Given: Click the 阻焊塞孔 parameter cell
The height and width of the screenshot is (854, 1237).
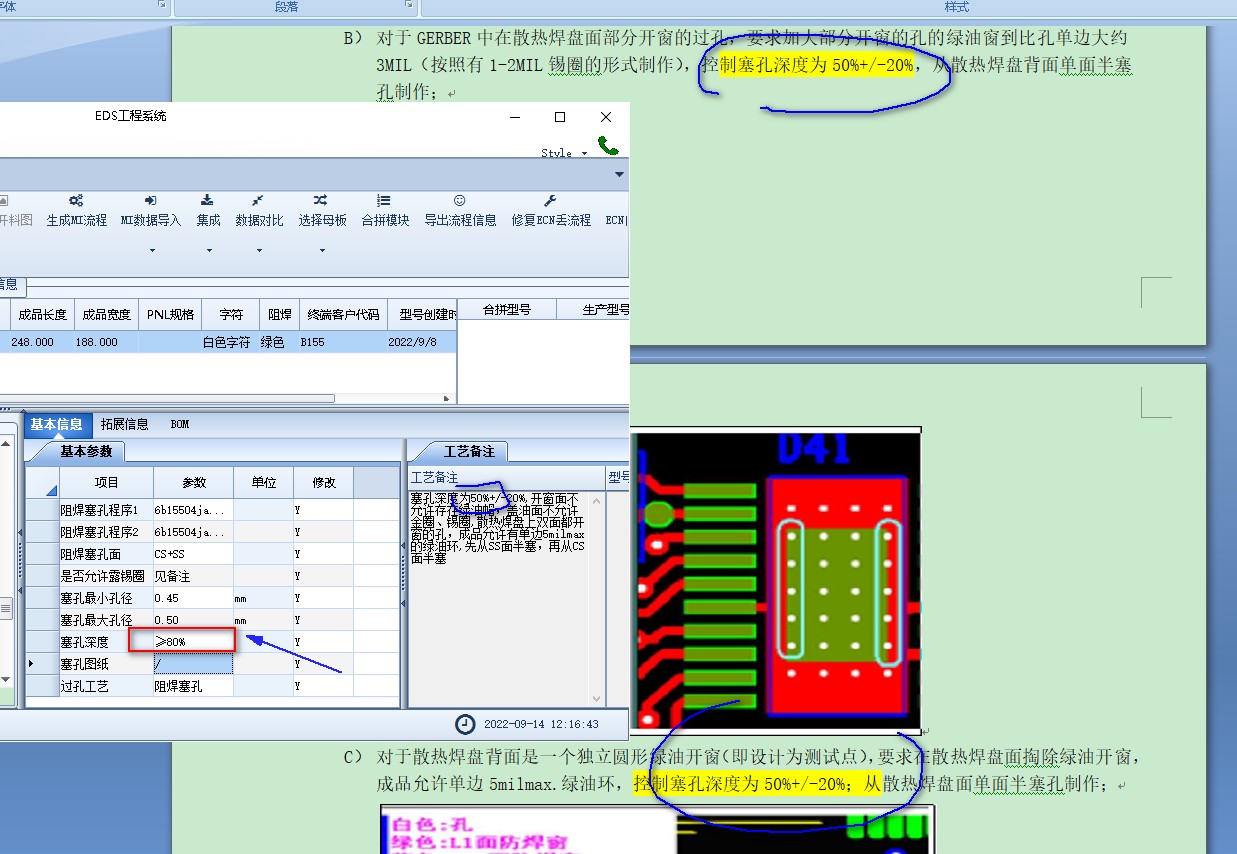Looking at the screenshot, I should click(x=193, y=686).
